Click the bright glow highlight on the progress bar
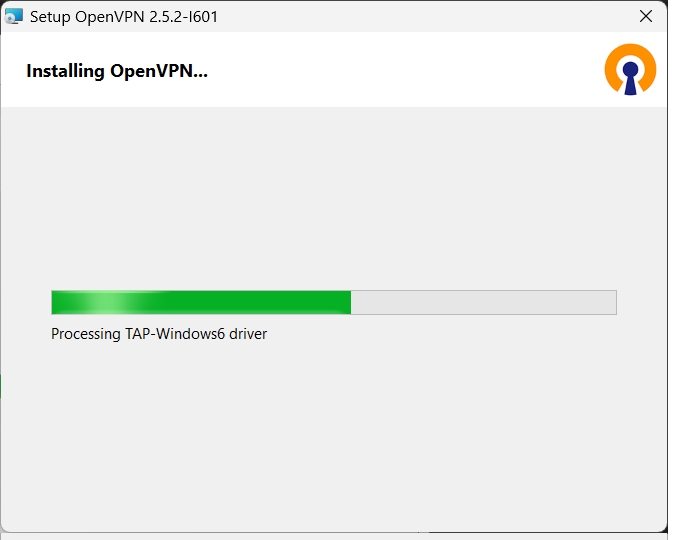 (x=108, y=302)
